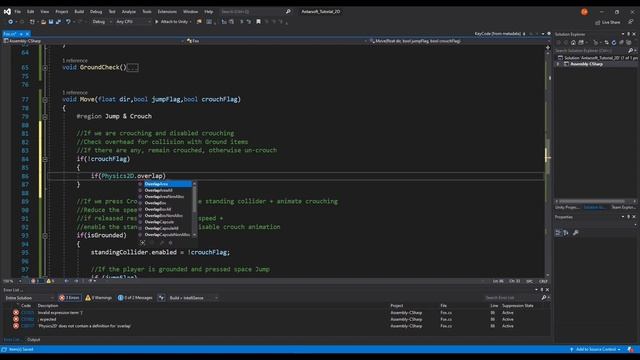This screenshot has height=360, width=640.
Task: Select the 'Invalid expression term' error row
Action: (x=278, y=313)
